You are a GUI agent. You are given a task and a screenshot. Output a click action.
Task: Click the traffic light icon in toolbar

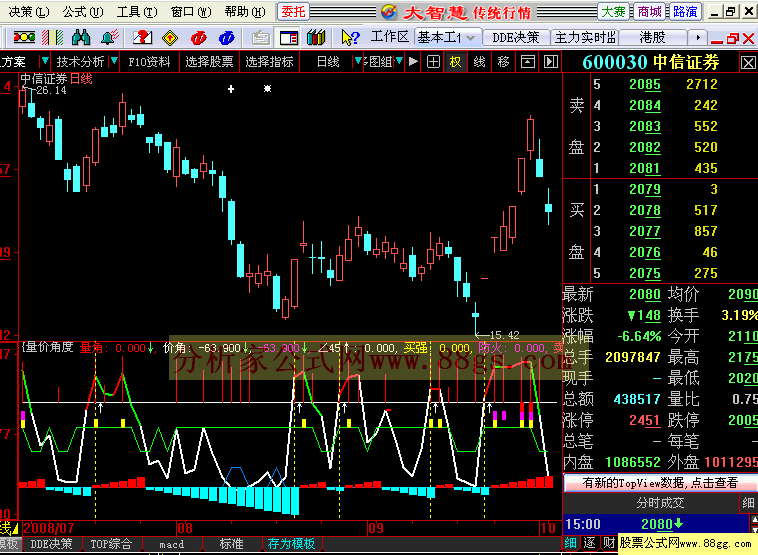pyautogui.click(x=24, y=37)
